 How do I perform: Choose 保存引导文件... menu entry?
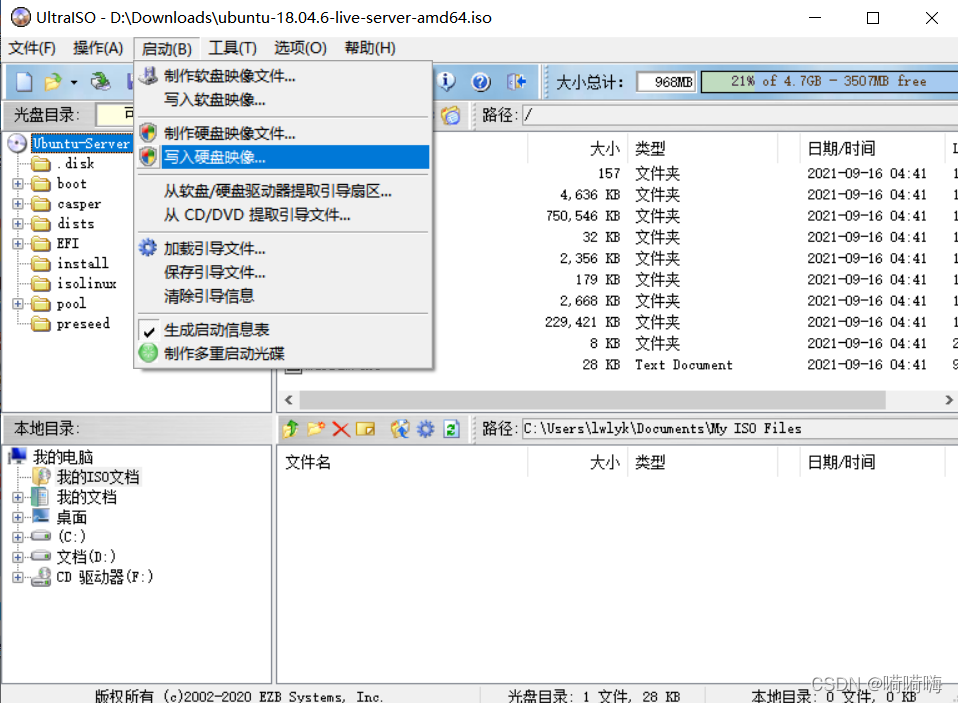283,272
